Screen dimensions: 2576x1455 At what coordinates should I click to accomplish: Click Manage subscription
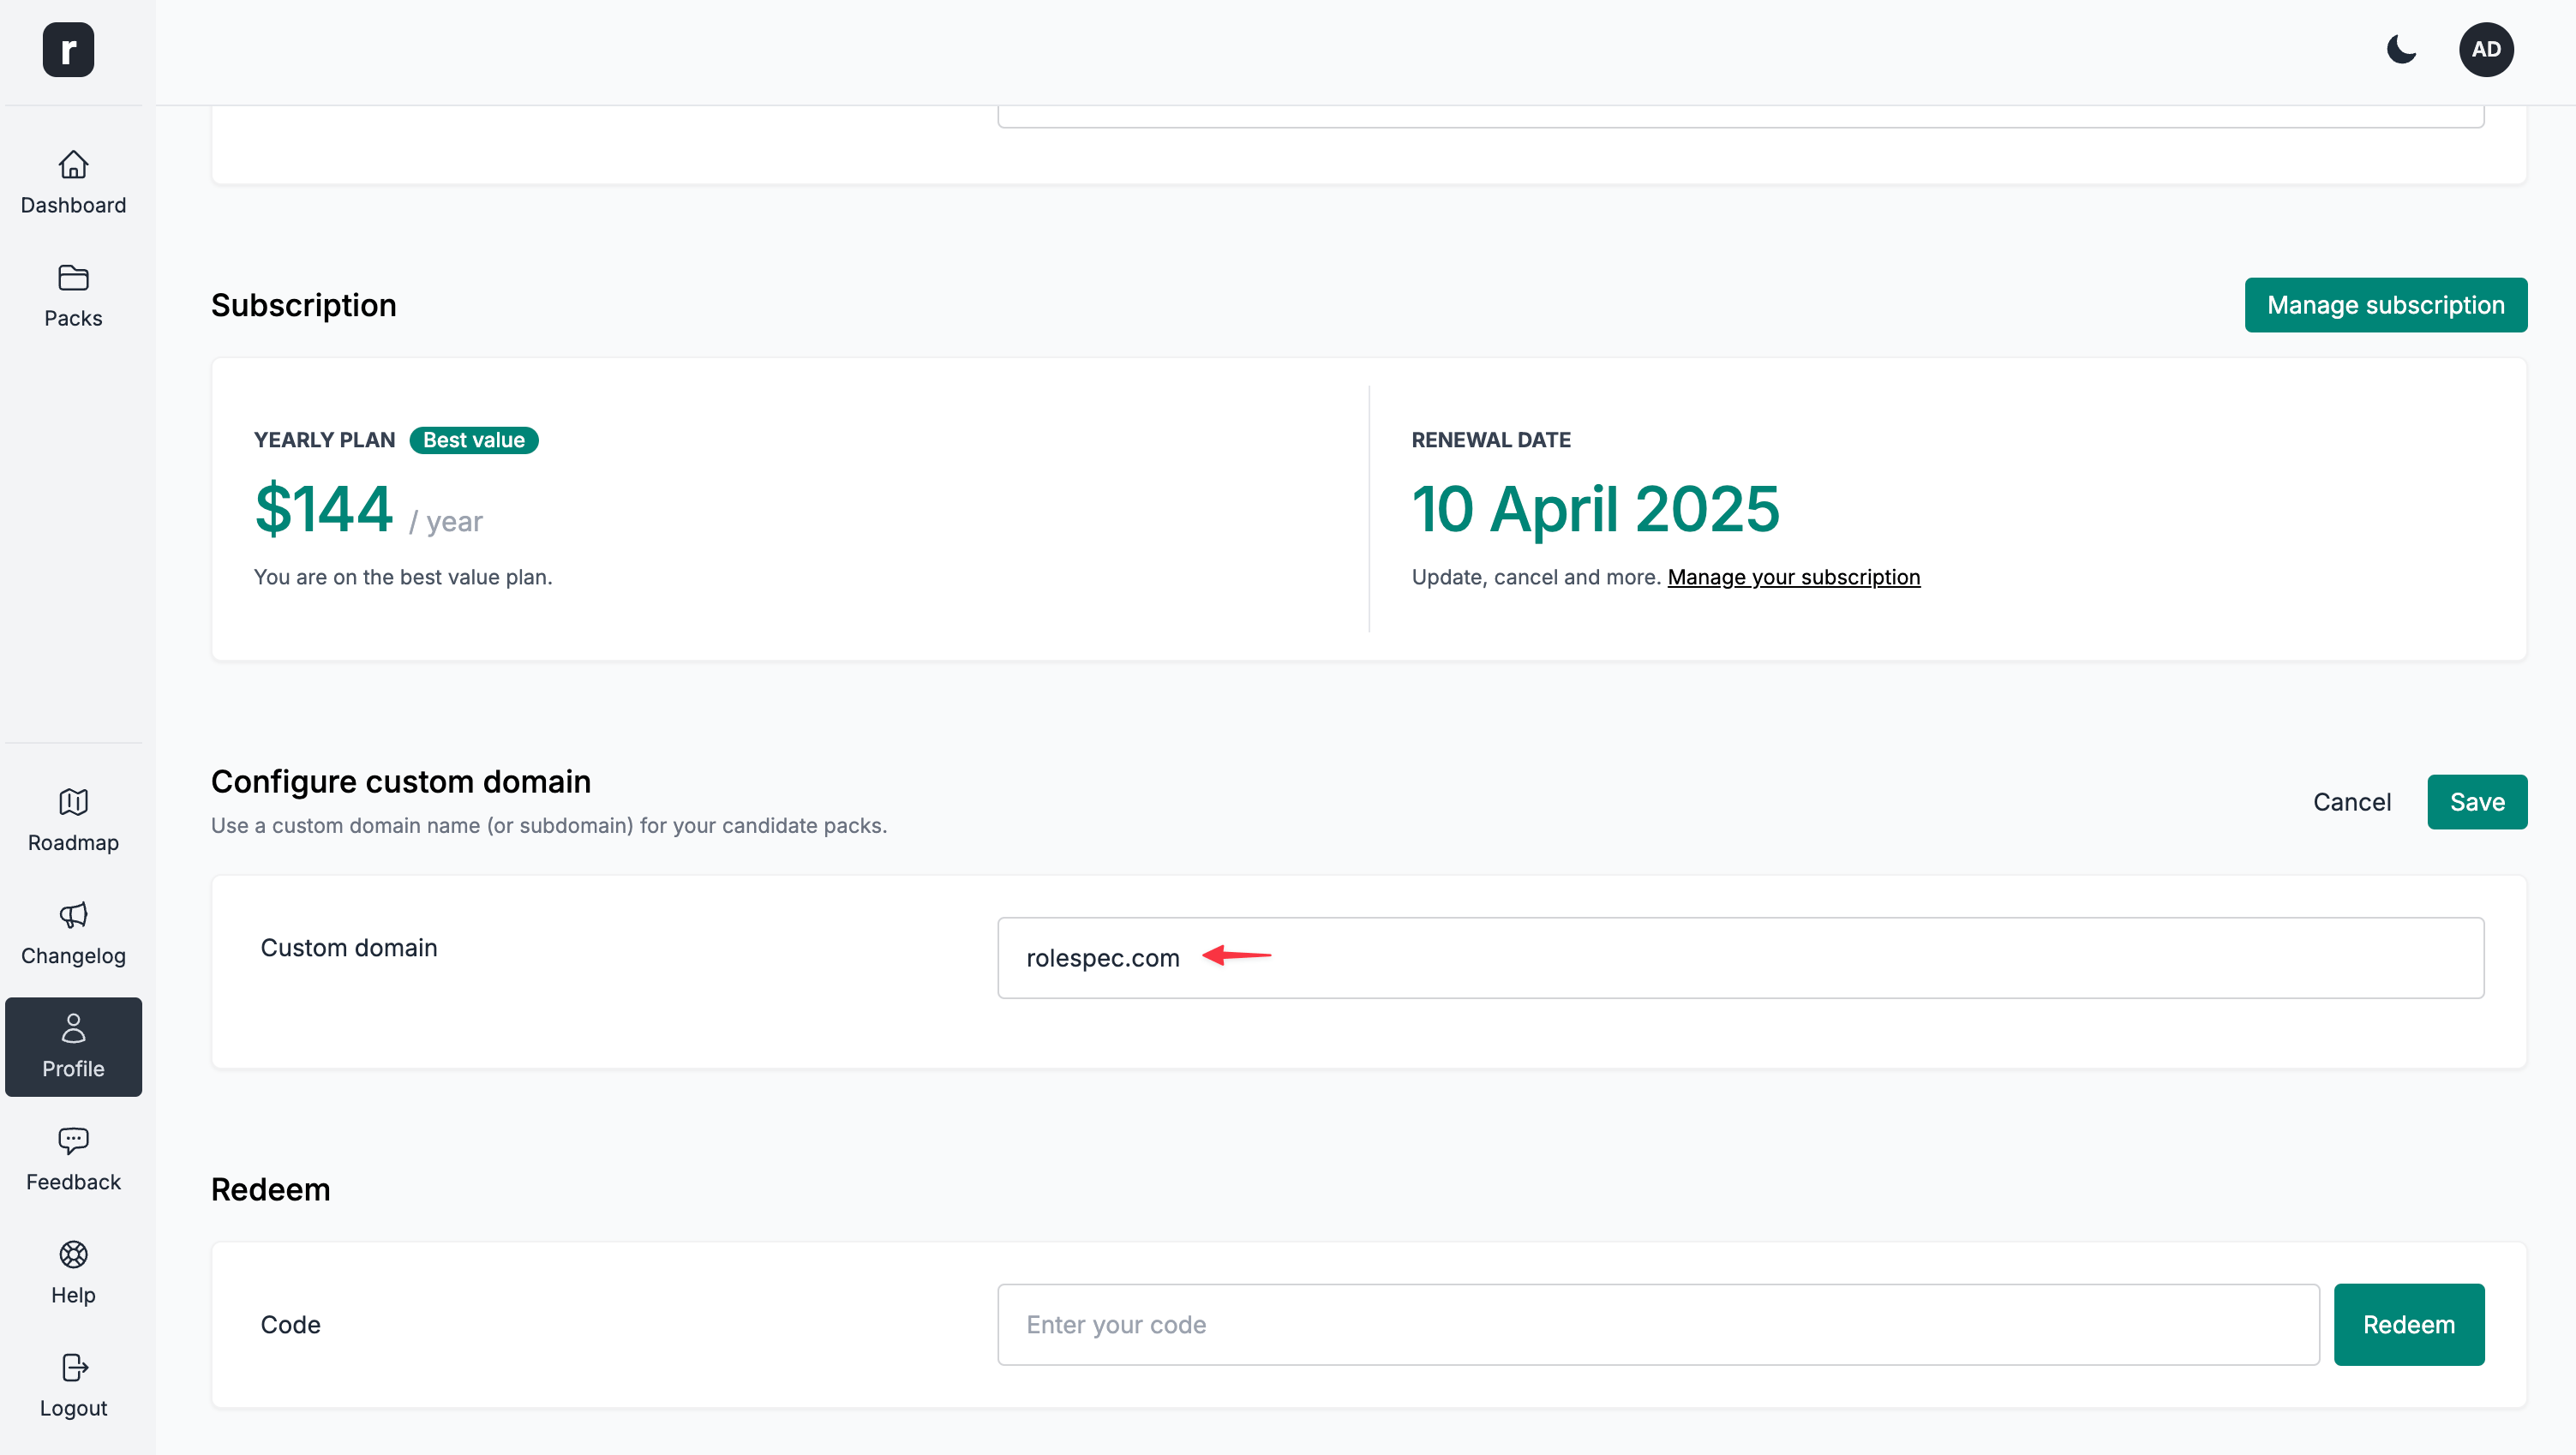coord(2386,305)
